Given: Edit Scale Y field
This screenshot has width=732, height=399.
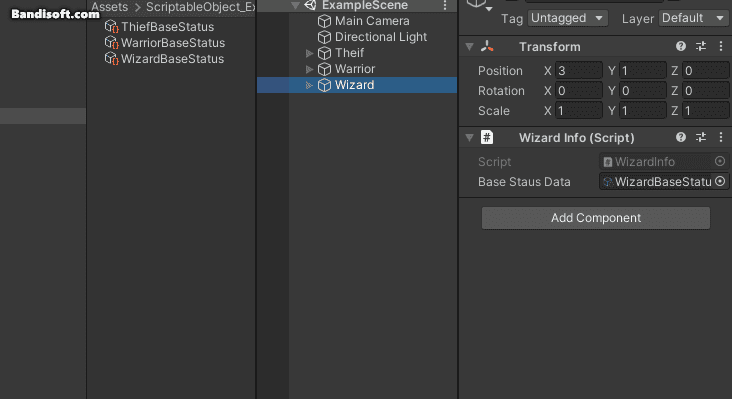Looking at the screenshot, I should [x=642, y=111].
